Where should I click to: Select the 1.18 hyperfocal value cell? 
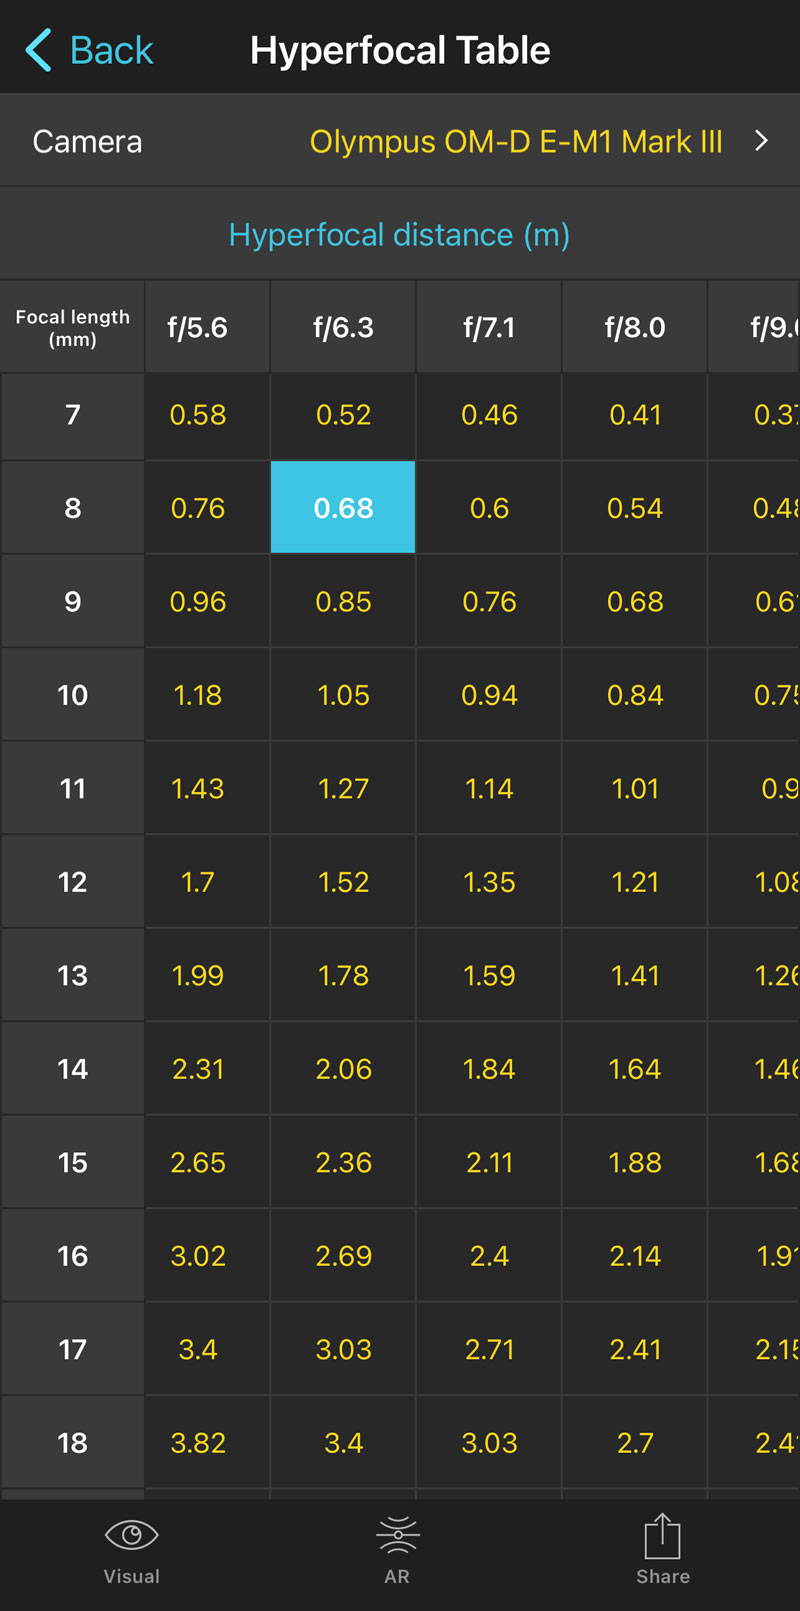point(198,695)
